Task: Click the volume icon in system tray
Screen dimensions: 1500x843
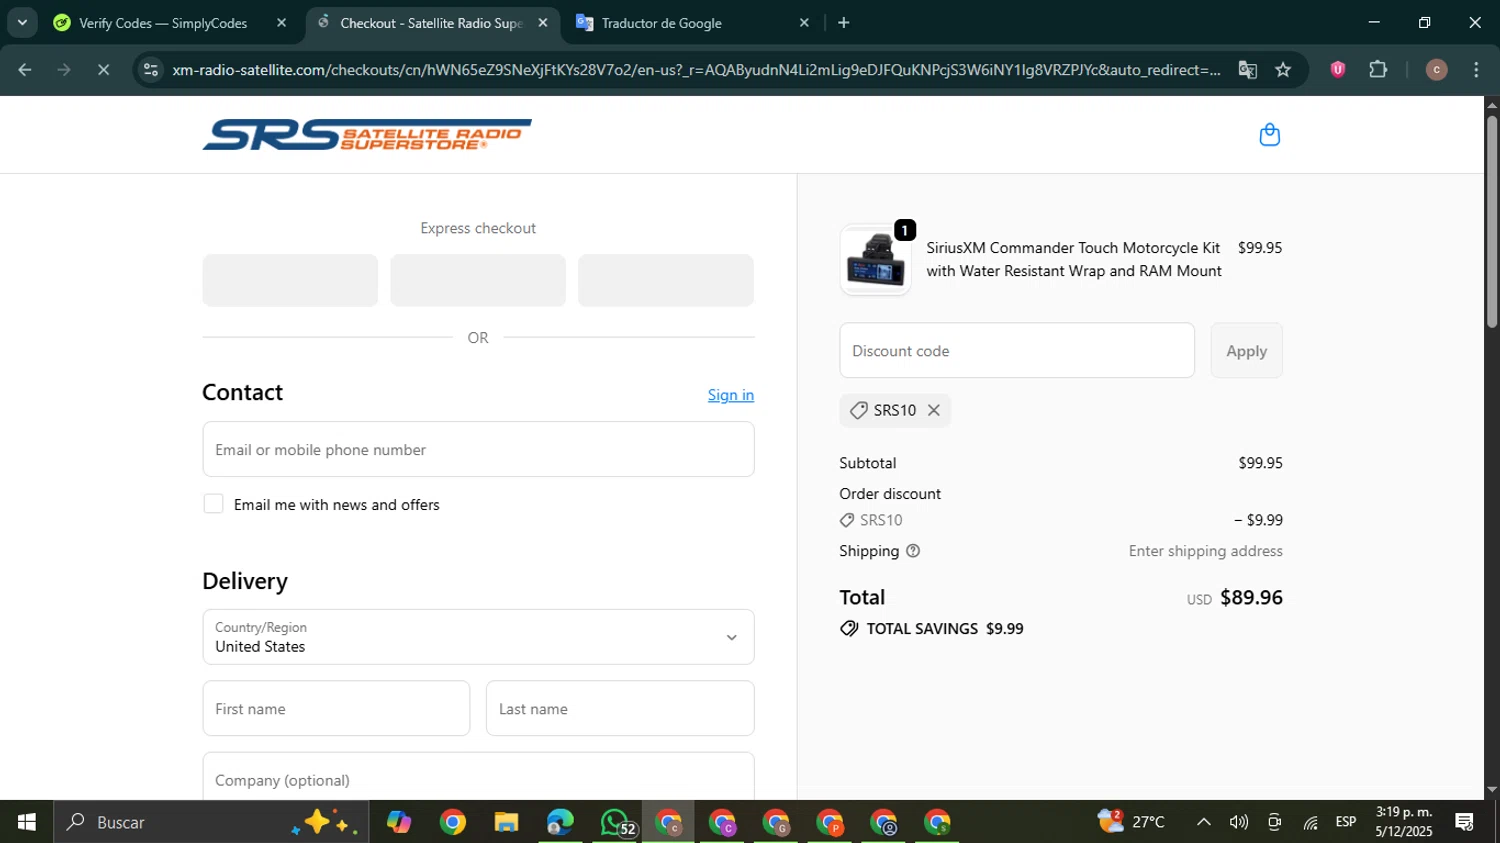Action: [x=1239, y=822]
